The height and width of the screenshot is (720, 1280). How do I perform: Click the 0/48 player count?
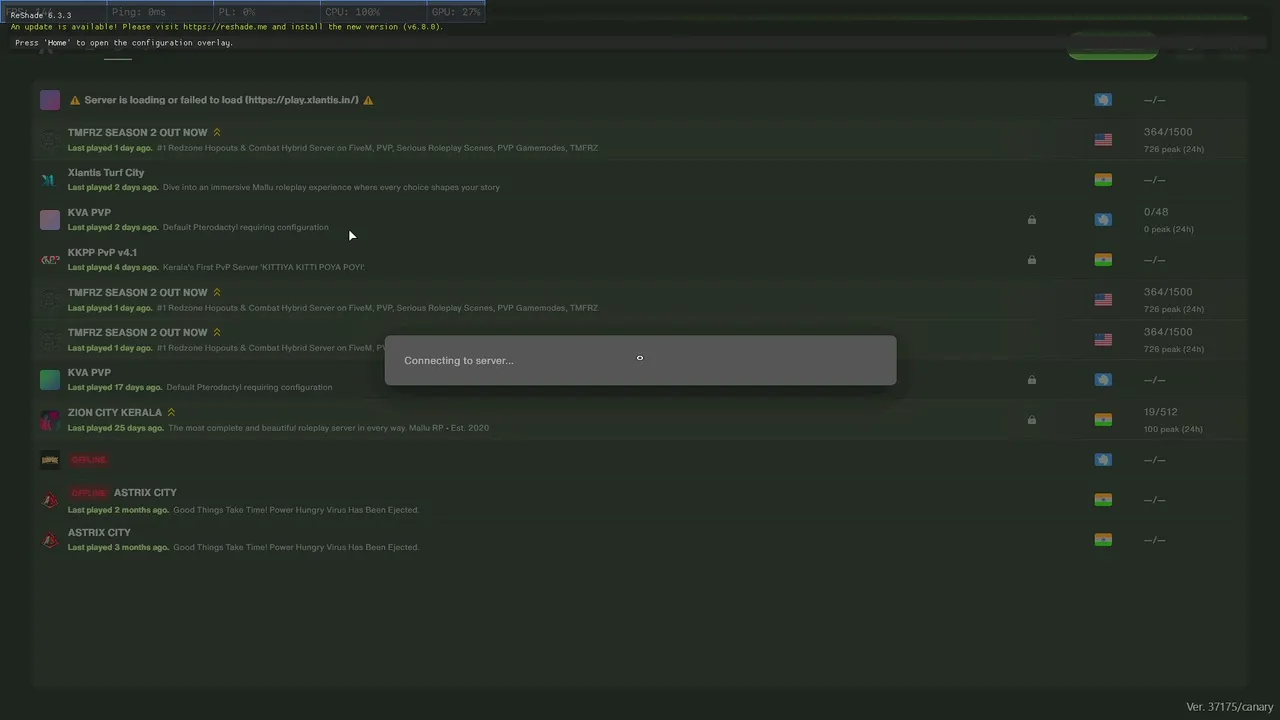tap(1156, 212)
